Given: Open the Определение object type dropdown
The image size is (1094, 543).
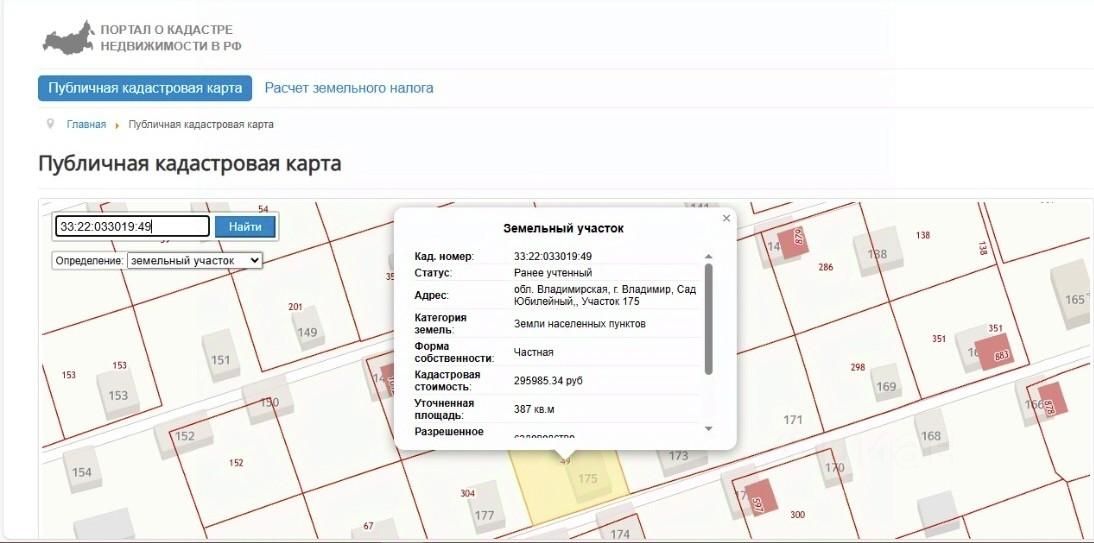Looking at the screenshot, I should [195, 260].
